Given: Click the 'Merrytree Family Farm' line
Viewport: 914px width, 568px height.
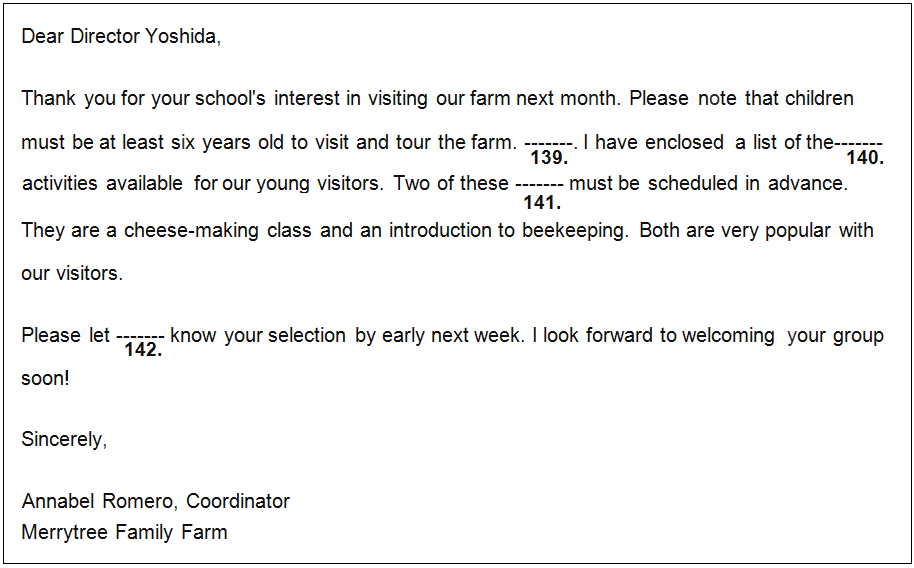Looking at the screenshot, I should pos(124,532).
